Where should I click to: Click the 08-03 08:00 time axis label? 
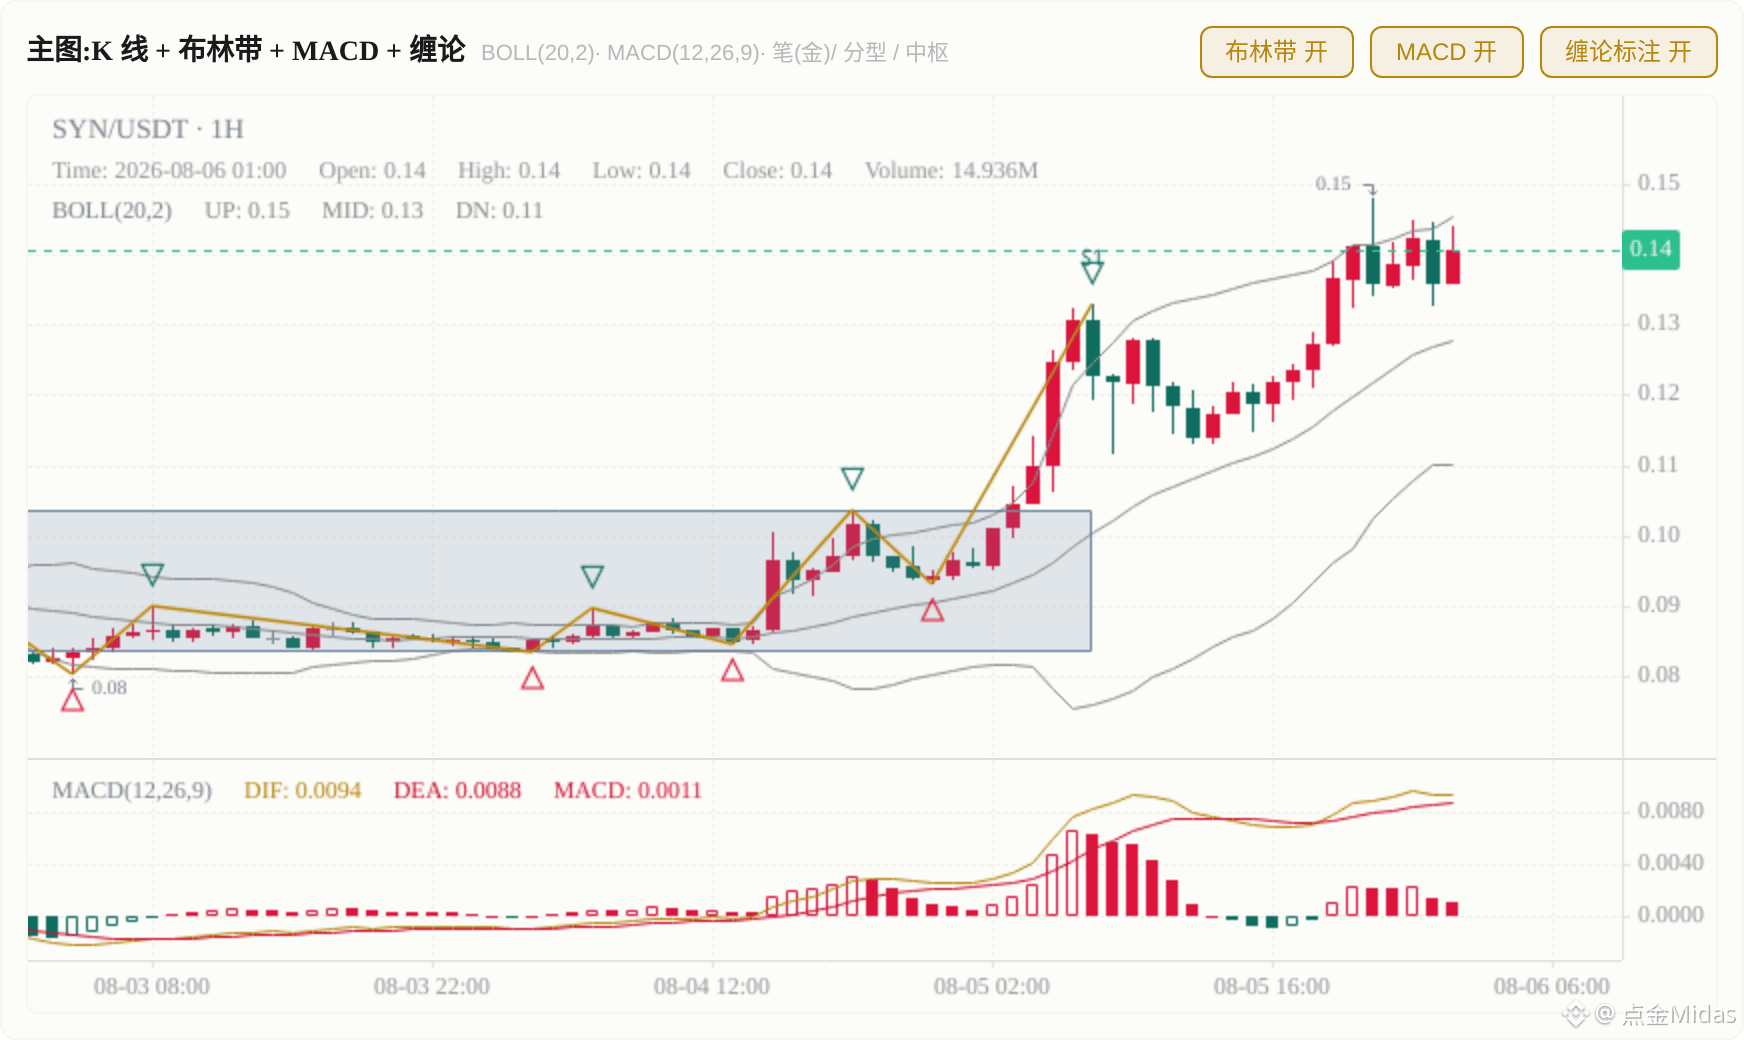pos(152,987)
